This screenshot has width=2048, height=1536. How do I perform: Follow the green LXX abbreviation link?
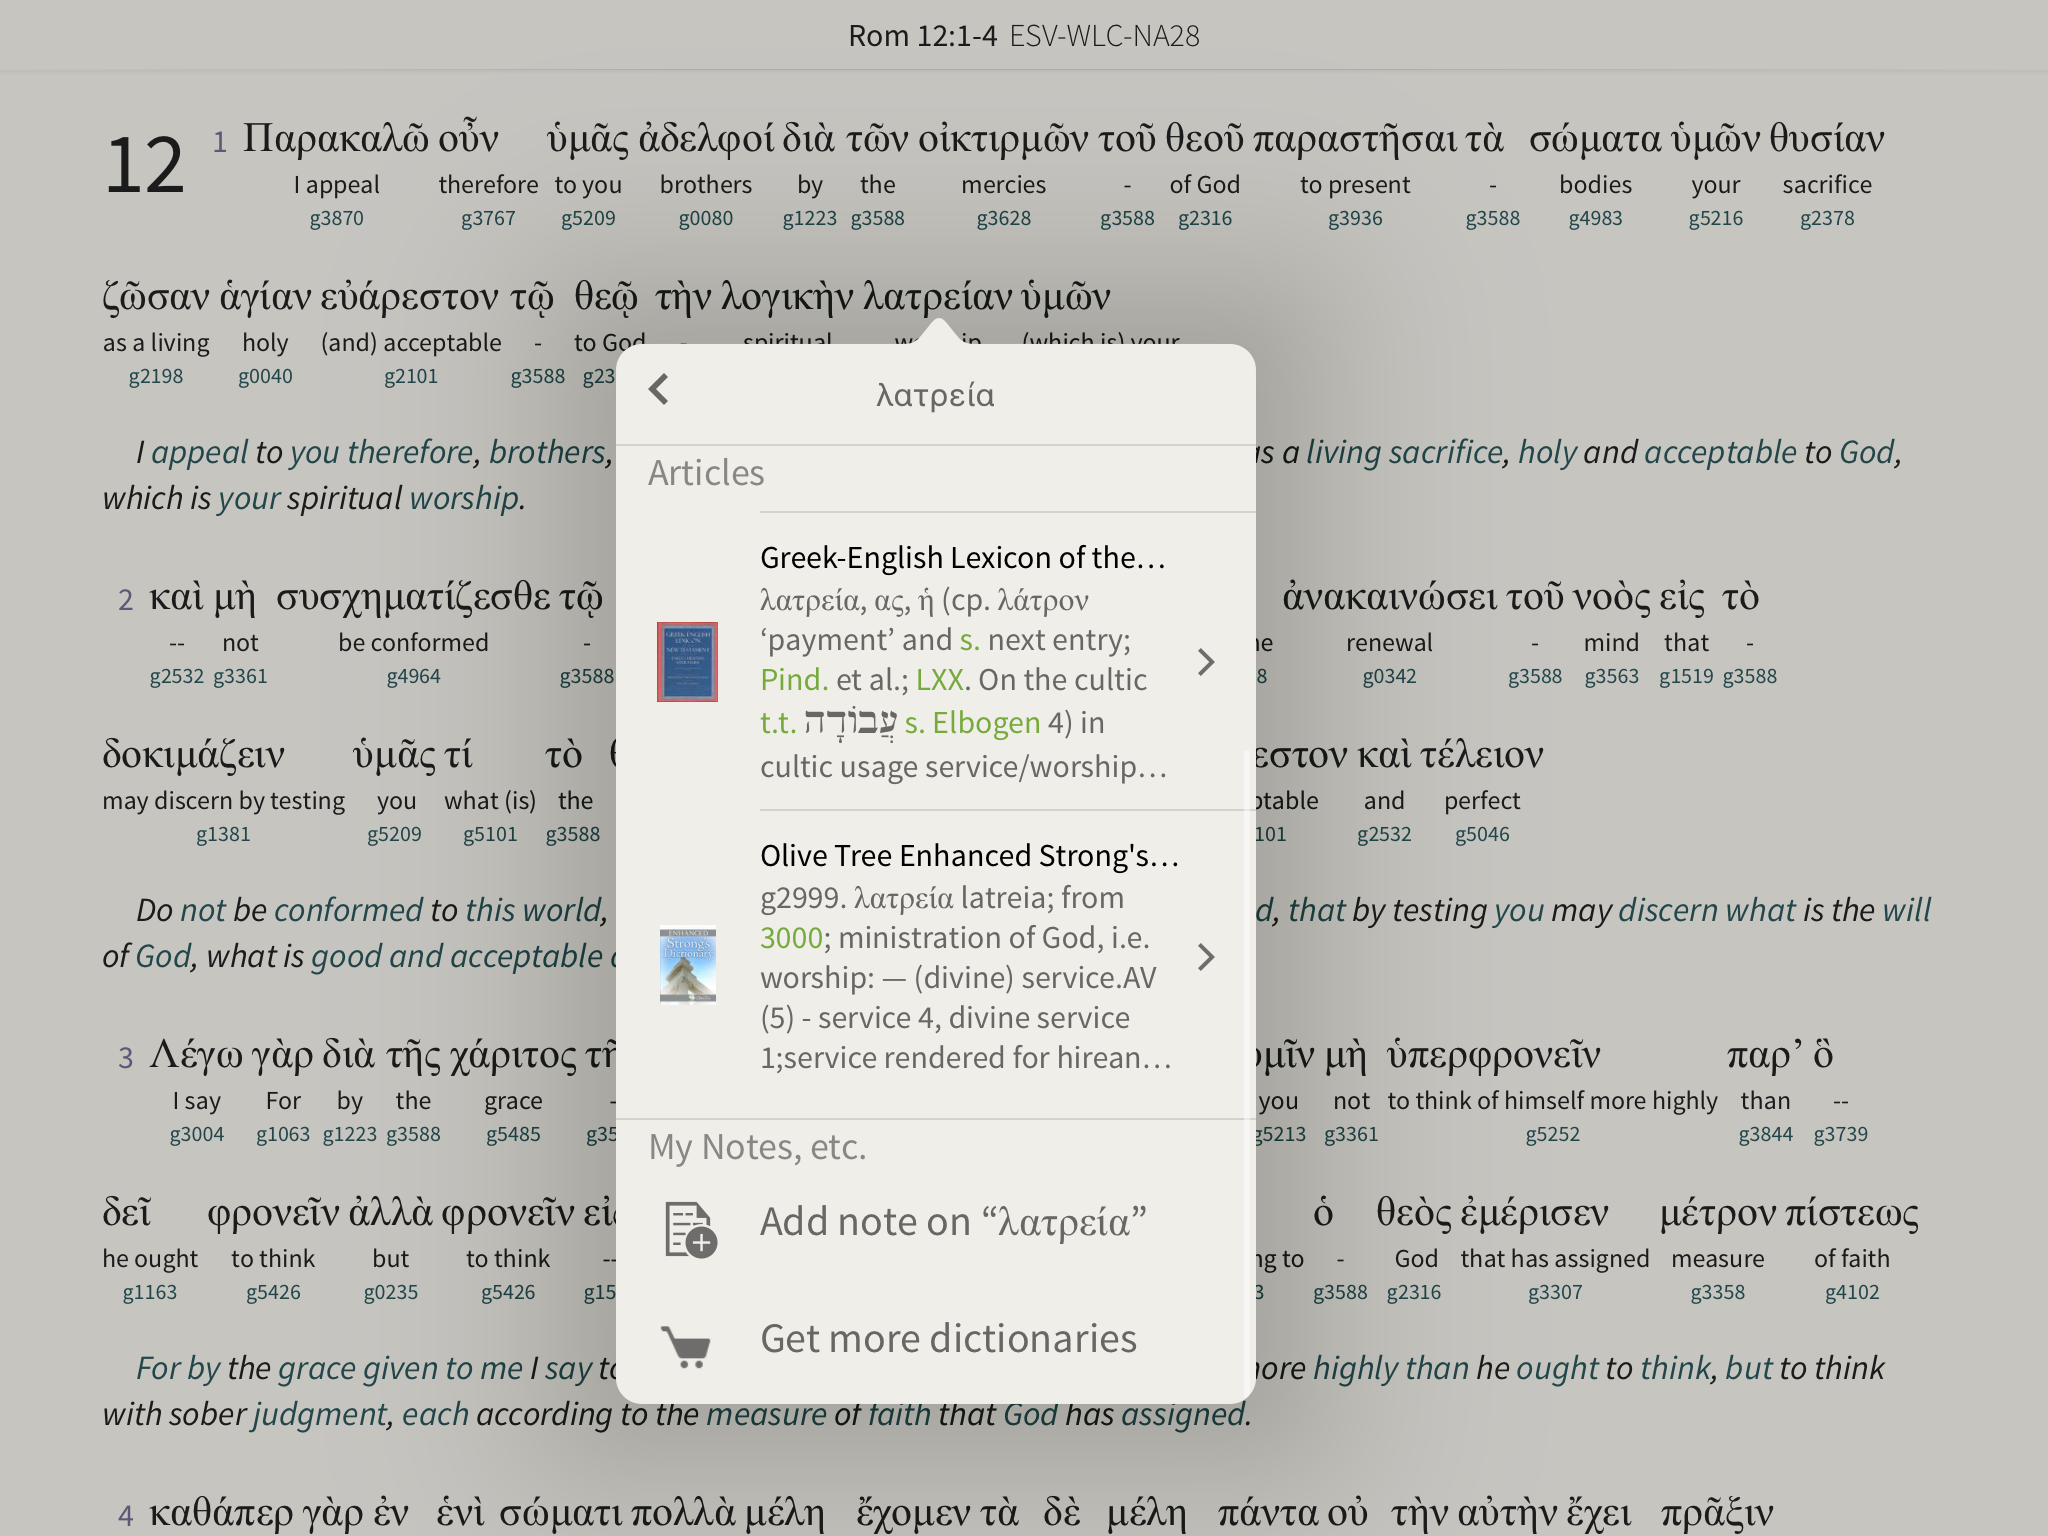pyautogui.click(x=940, y=680)
